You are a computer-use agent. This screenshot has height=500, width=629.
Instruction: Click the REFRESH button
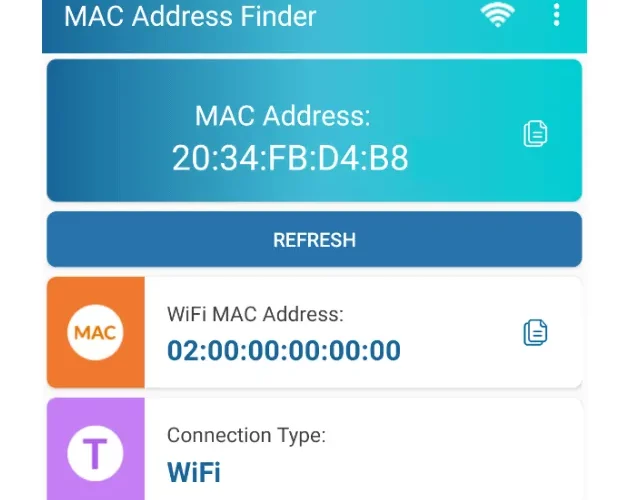[x=314, y=239]
